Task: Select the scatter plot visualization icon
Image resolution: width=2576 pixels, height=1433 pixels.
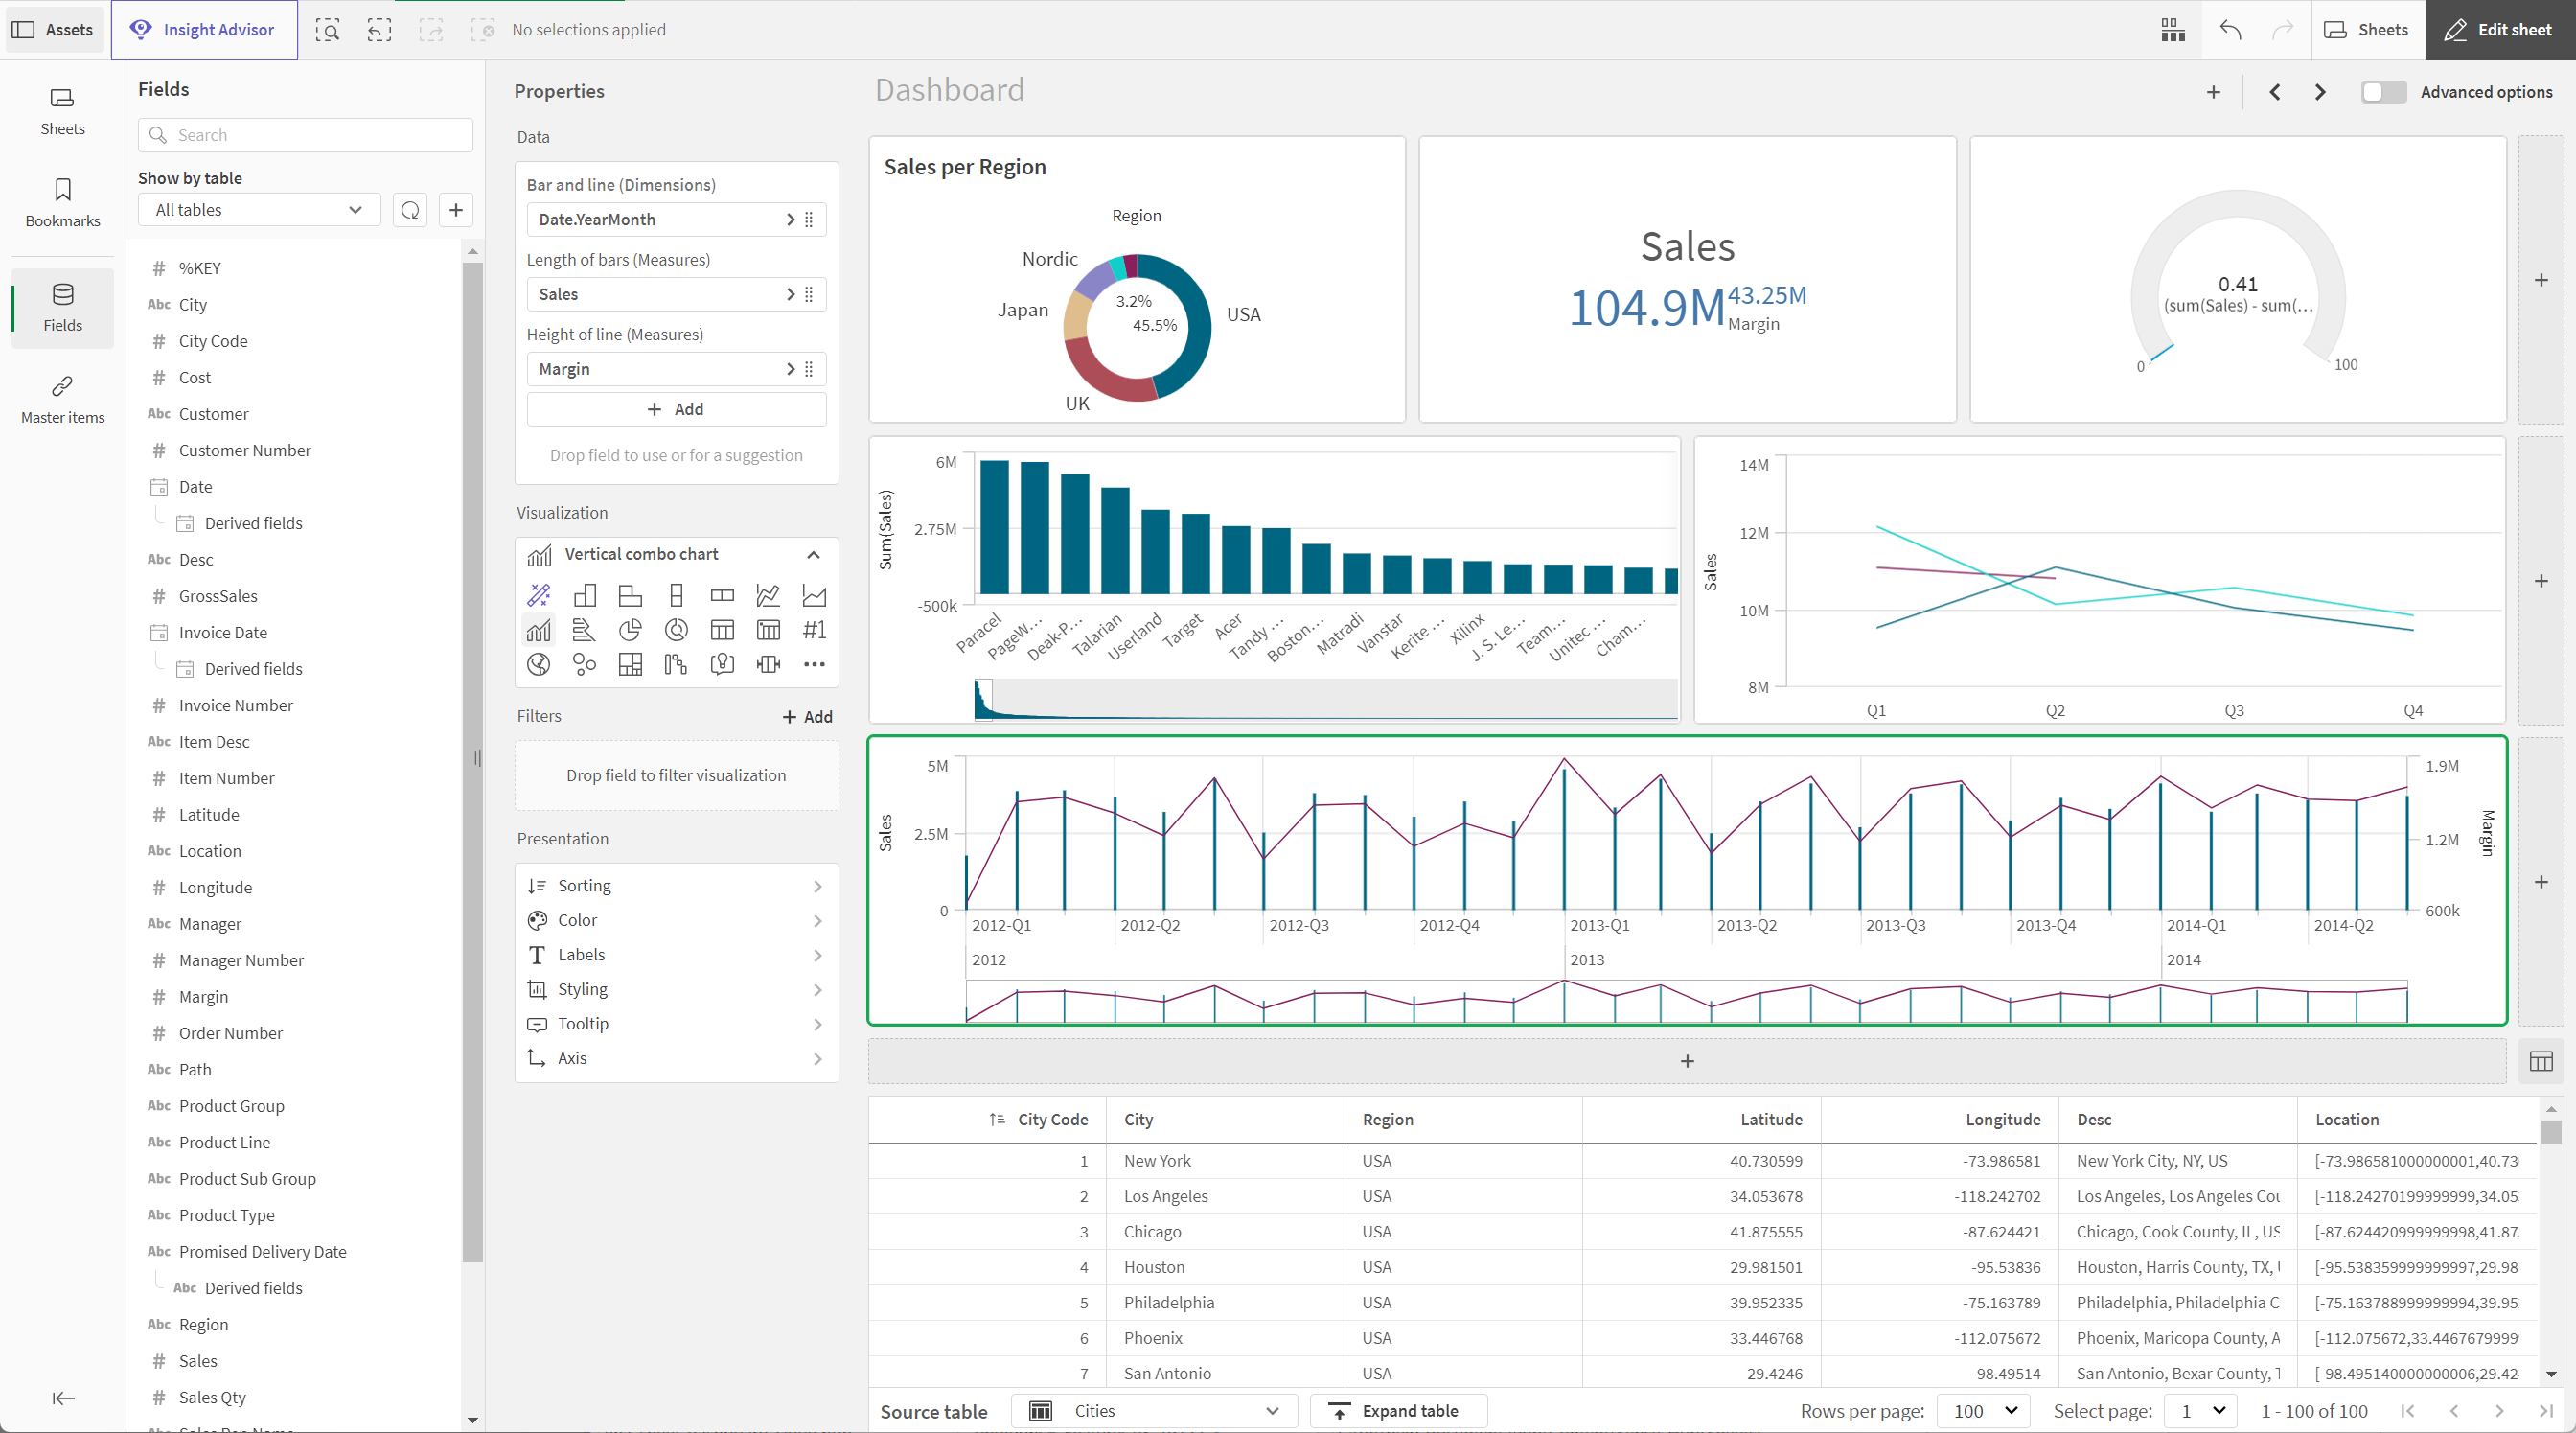Action: (x=583, y=663)
